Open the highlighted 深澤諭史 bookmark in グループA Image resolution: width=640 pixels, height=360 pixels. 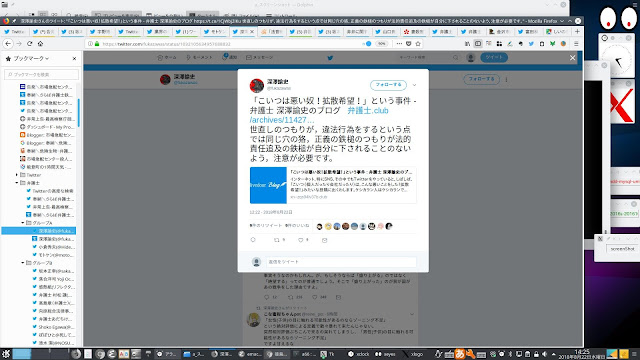pos(39,231)
